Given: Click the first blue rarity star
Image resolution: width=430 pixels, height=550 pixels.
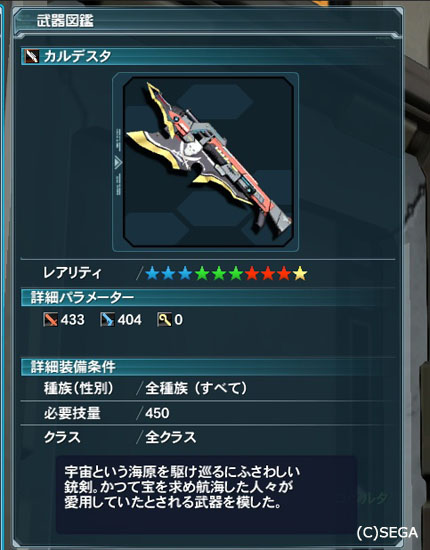Looking at the screenshot, I should tap(152, 273).
